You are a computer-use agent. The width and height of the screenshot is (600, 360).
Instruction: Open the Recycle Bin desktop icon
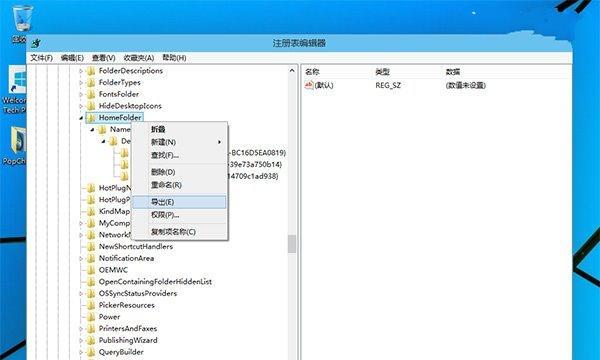click(23, 18)
